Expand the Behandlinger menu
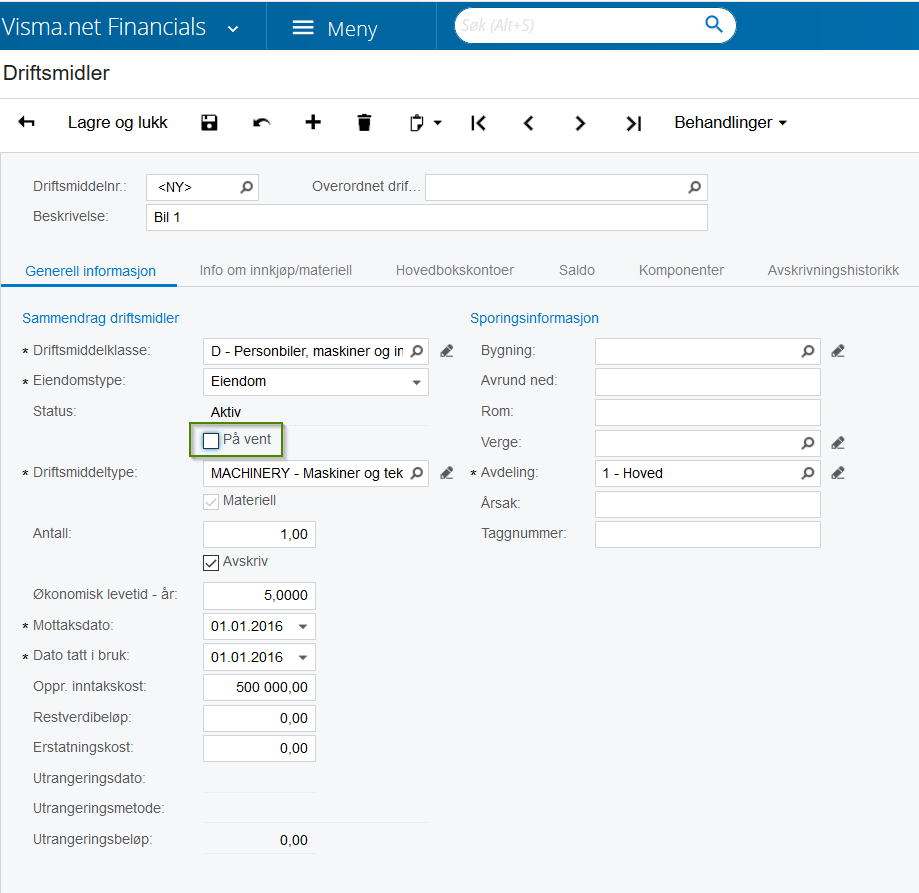The image size is (919, 893). tap(730, 122)
